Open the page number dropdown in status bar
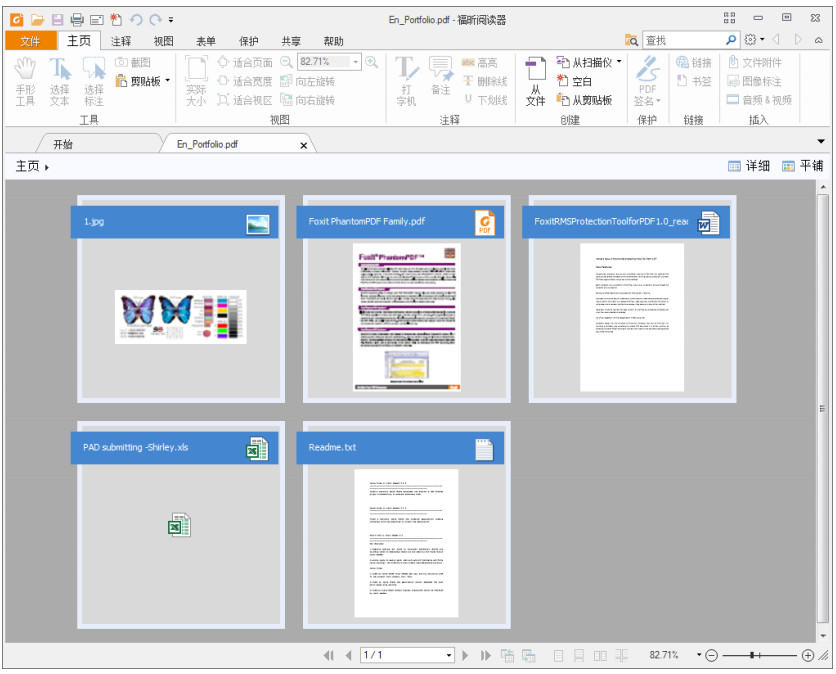 click(448, 655)
